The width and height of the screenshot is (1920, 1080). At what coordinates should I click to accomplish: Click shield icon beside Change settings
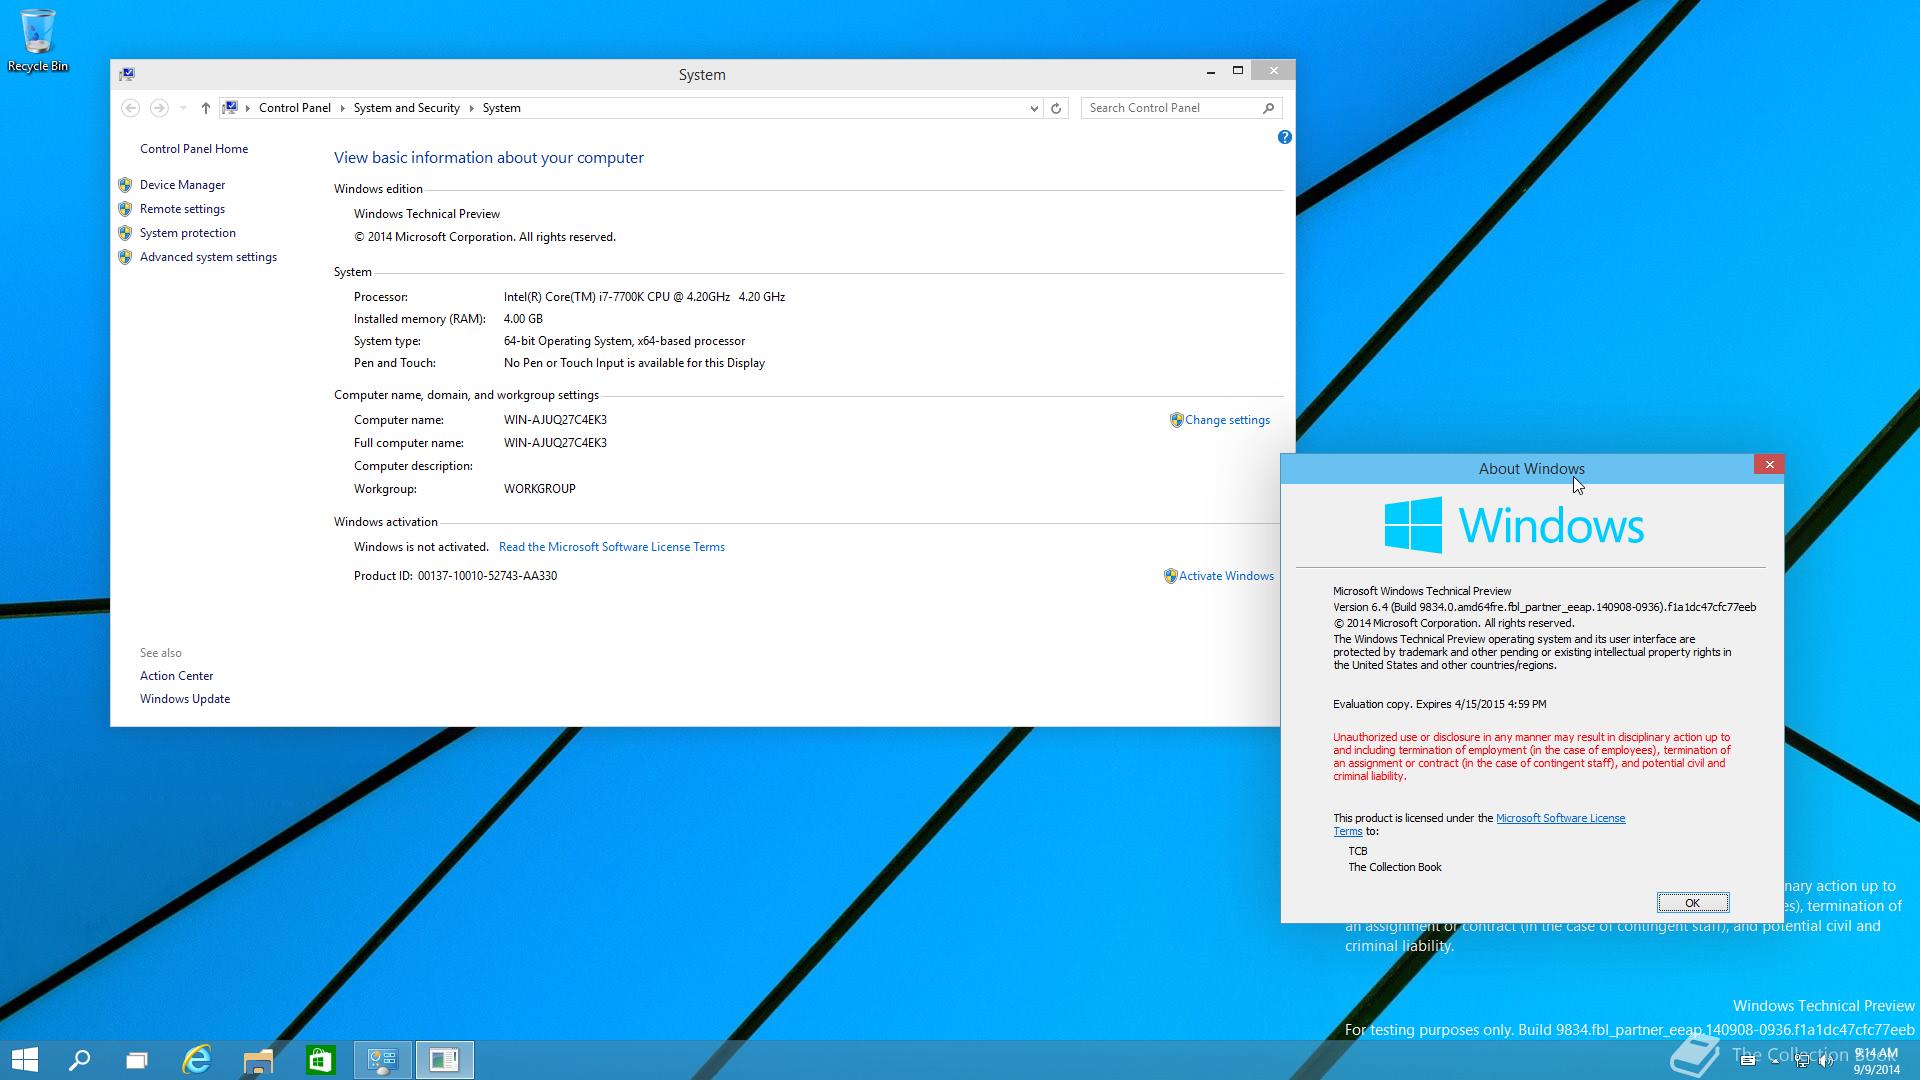pos(1176,420)
